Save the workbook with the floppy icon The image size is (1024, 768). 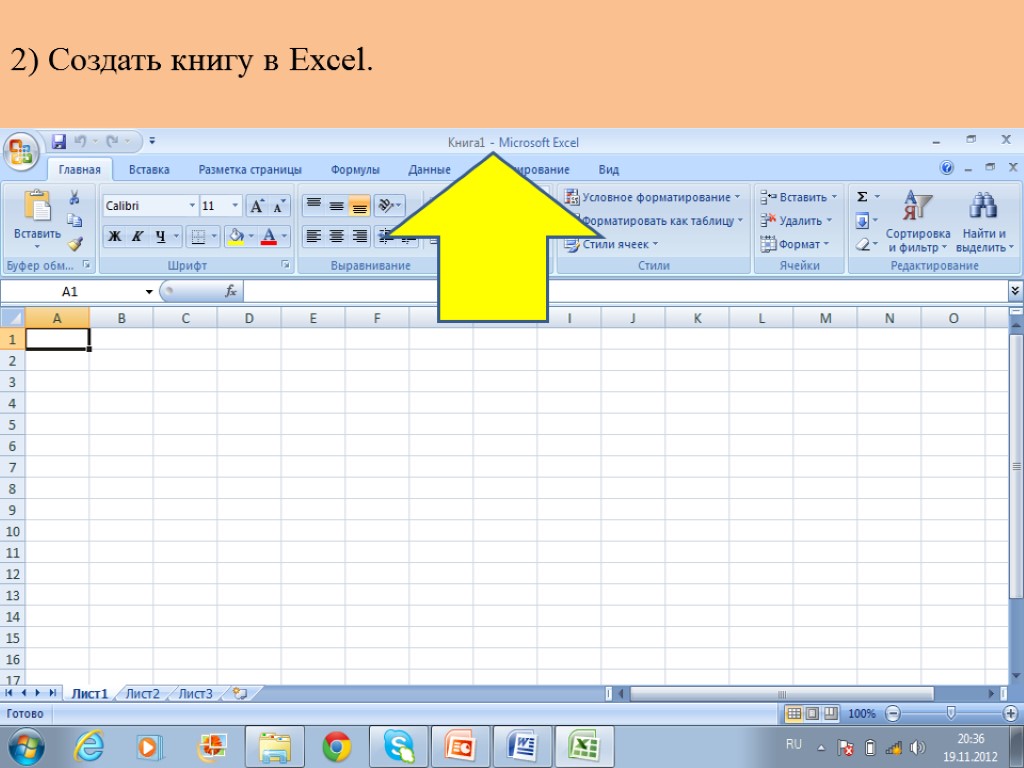click(59, 141)
